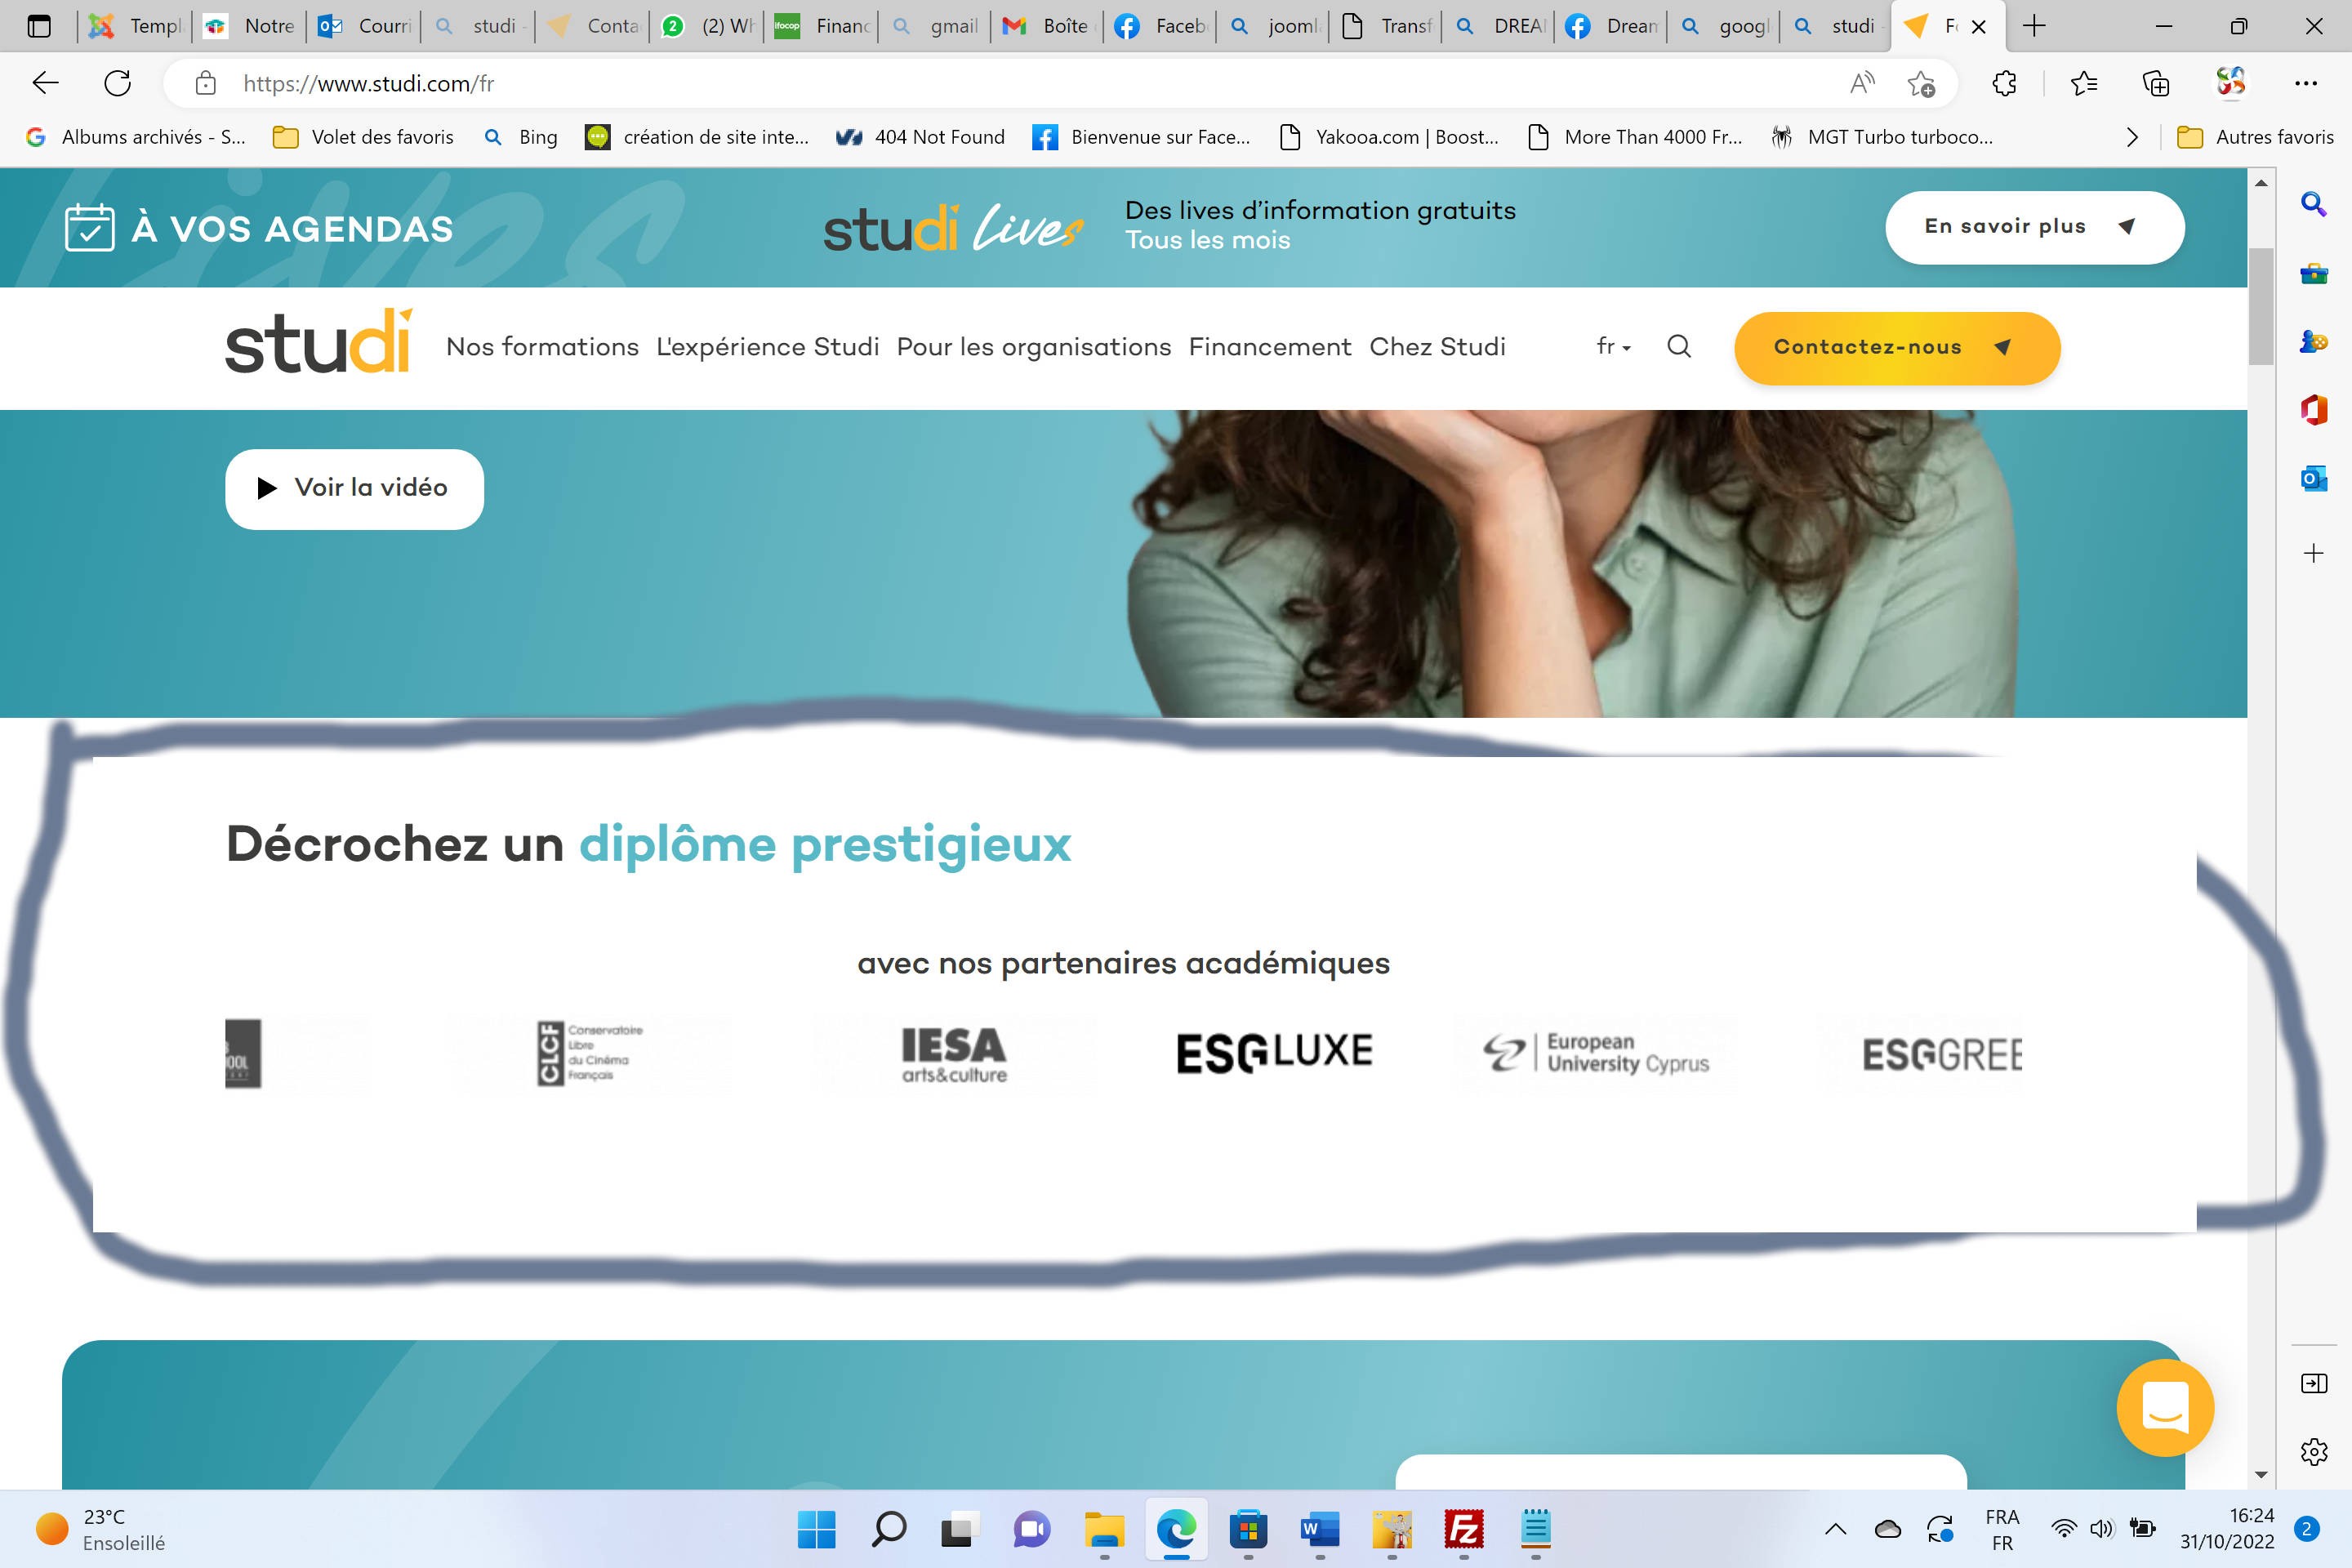Open Office icon in Edge sidebar
The image size is (2352, 1568).
pyautogui.click(x=2313, y=410)
